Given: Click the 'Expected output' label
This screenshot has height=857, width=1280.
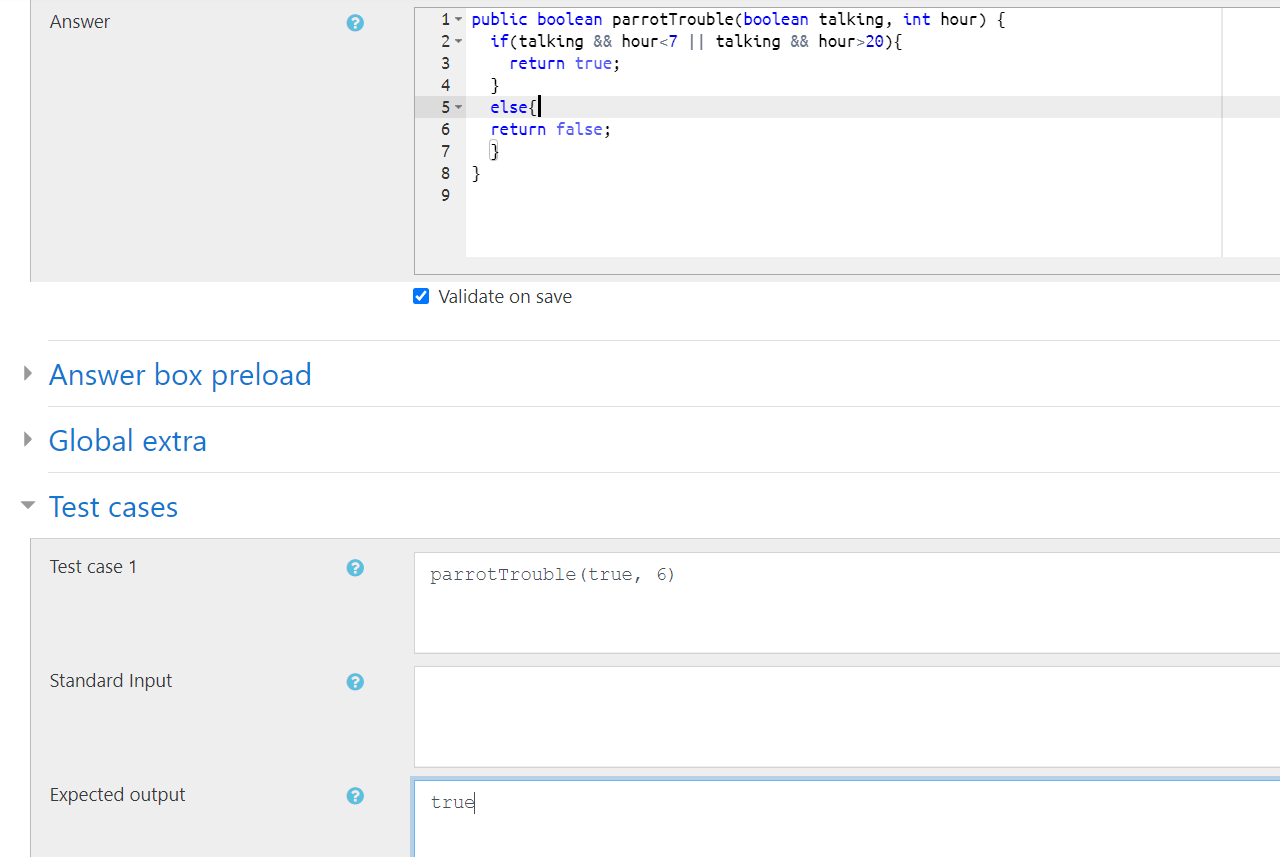Looking at the screenshot, I should click(118, 795).
